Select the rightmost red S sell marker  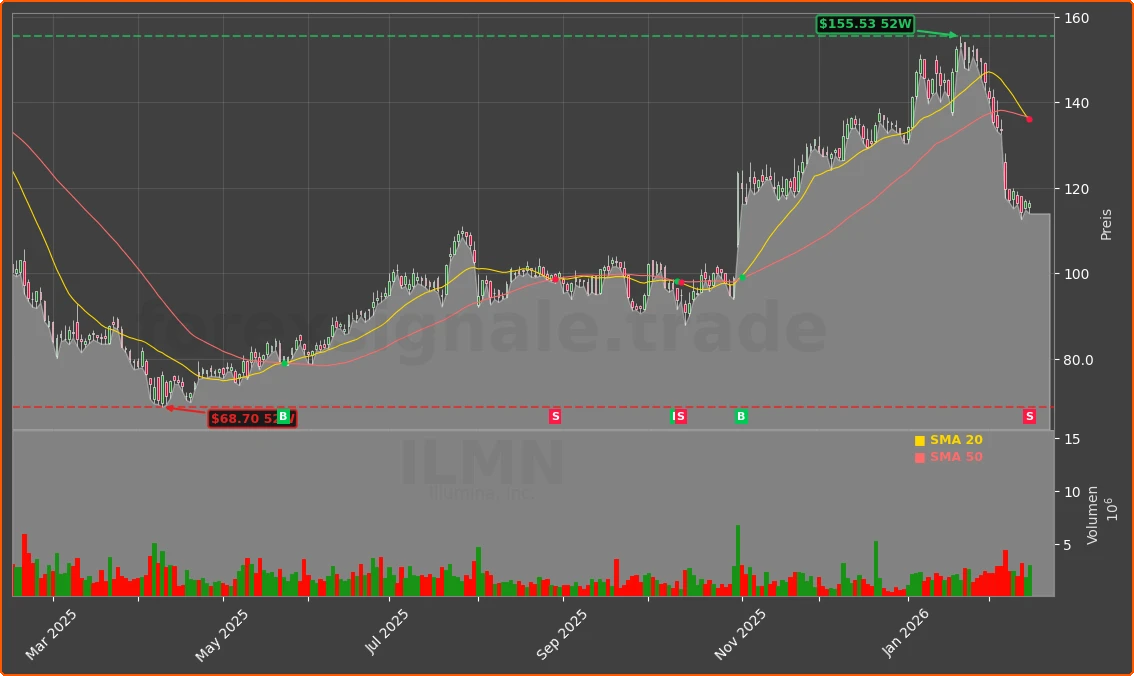[1028, 416]
